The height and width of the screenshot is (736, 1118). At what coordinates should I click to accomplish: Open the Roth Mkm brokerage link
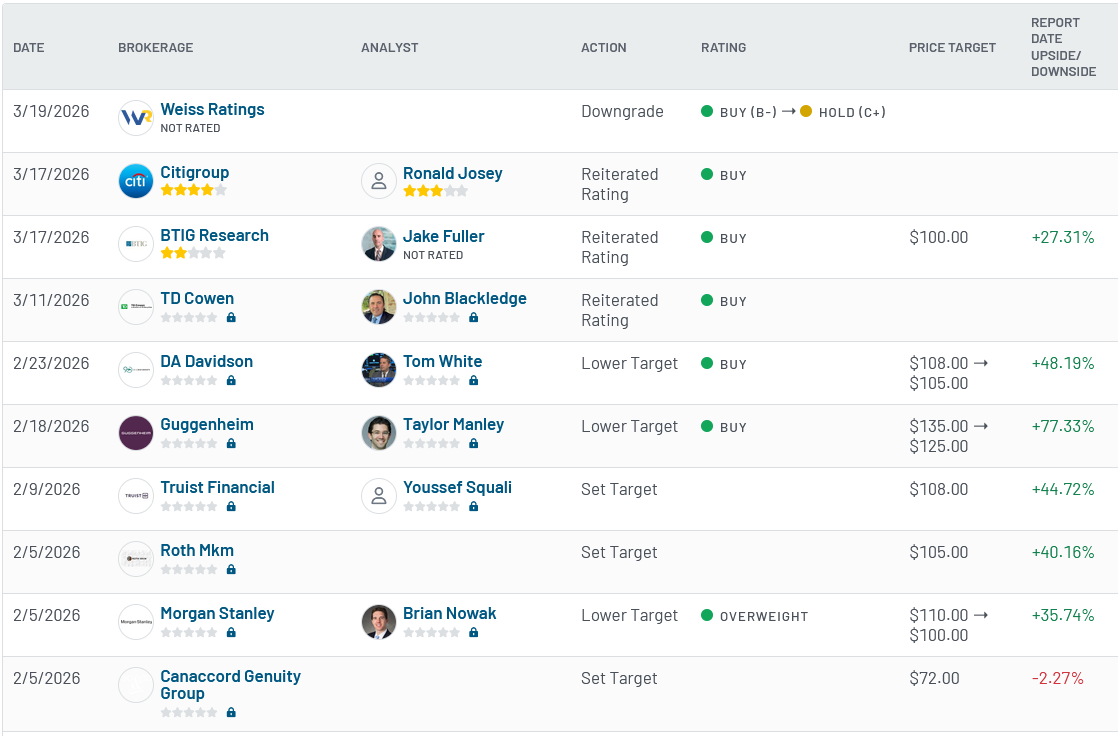(x=197, y=550)
